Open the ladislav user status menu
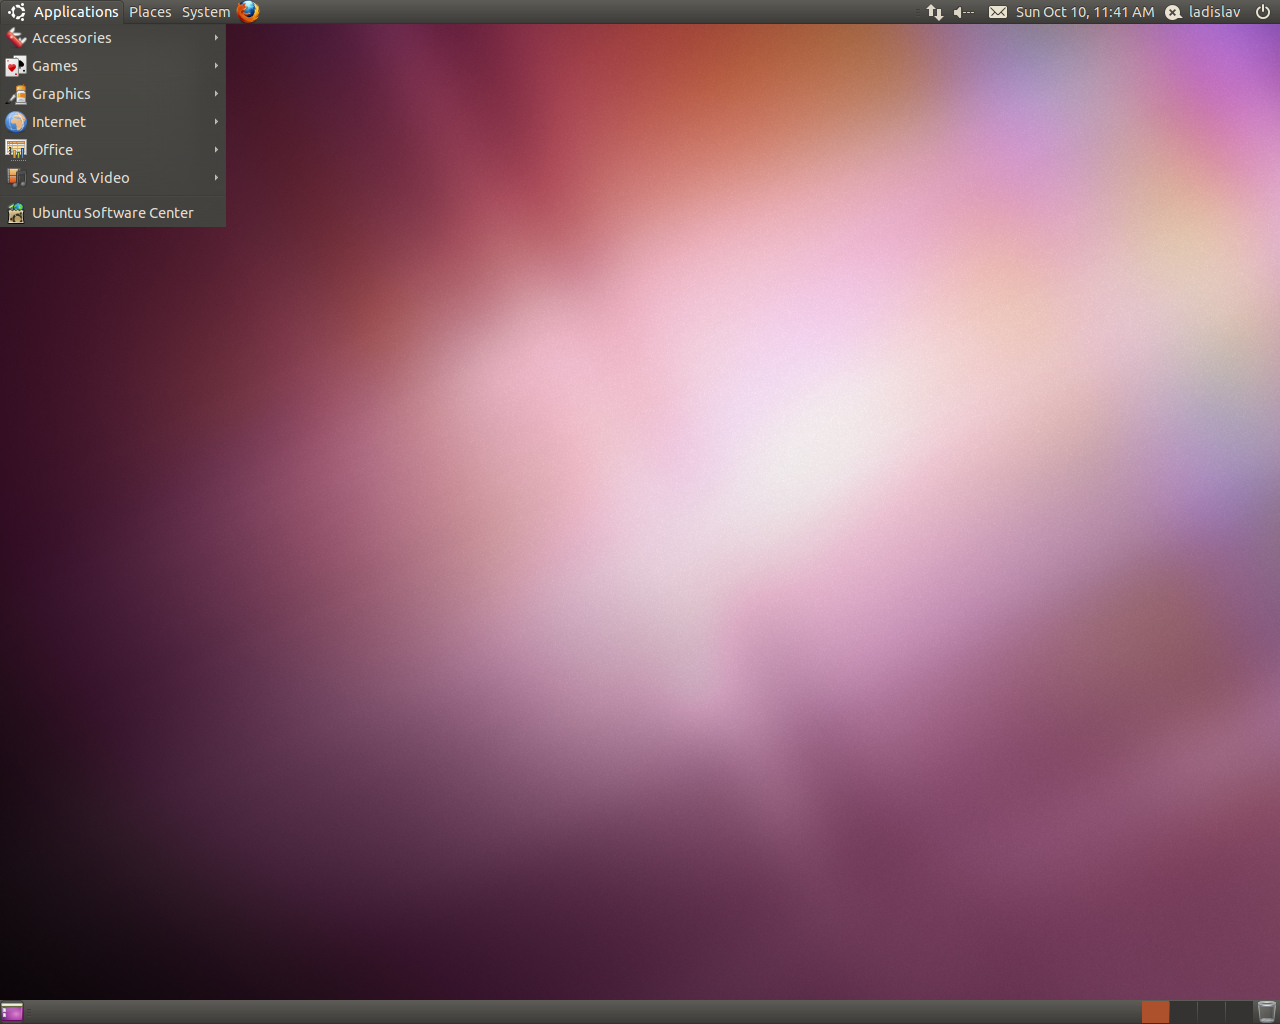 pyautogui.click(x=1203, y=12)
